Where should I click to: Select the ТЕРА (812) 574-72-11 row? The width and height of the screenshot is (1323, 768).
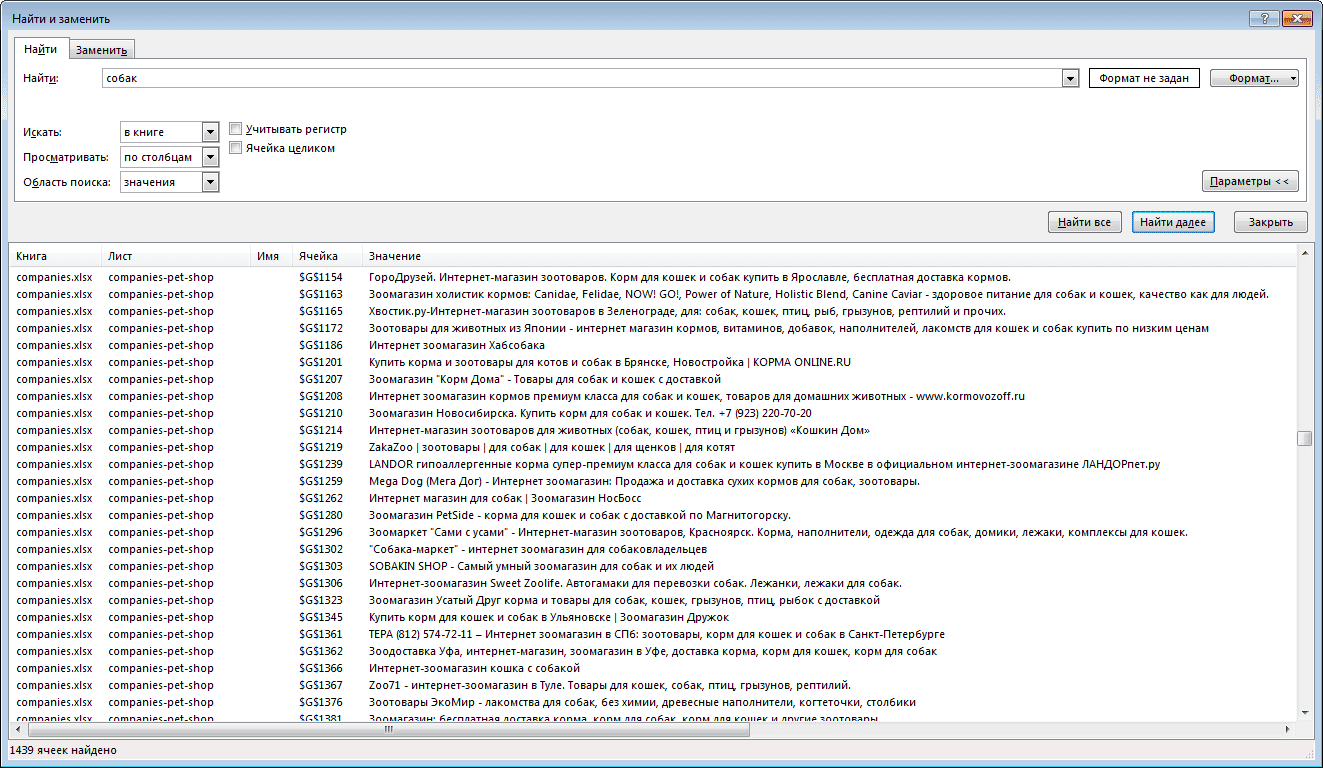pyautogui.click(x=653, y=634)
